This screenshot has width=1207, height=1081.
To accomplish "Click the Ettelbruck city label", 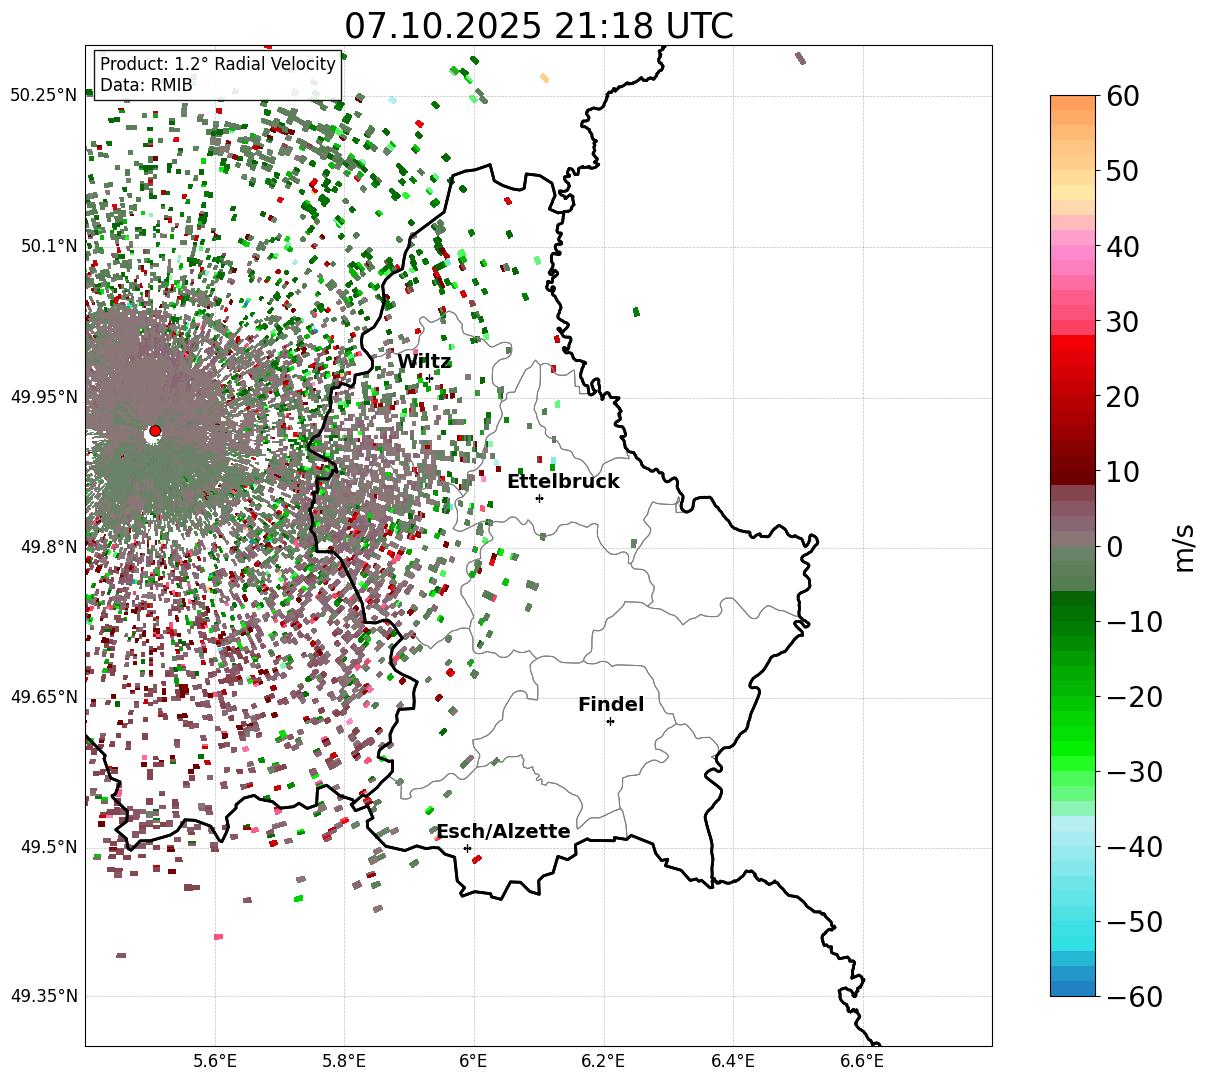I will (563, 482).
